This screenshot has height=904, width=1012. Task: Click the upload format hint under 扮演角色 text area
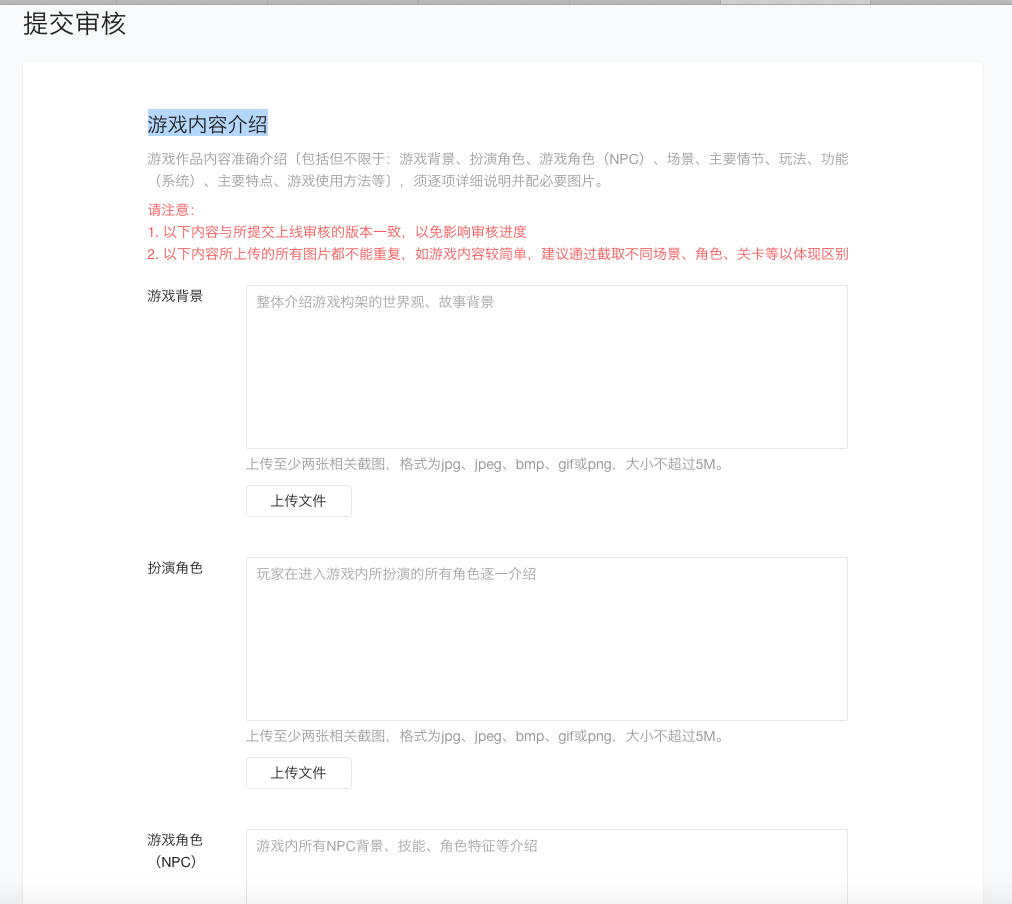(485, 736)
